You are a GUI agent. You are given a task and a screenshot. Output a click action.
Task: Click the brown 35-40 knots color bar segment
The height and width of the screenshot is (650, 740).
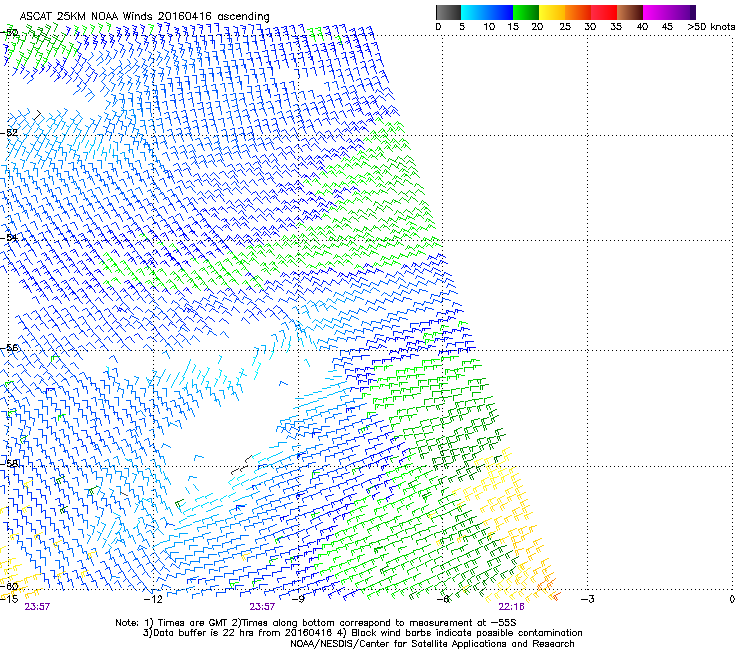[x=630, y=12]
